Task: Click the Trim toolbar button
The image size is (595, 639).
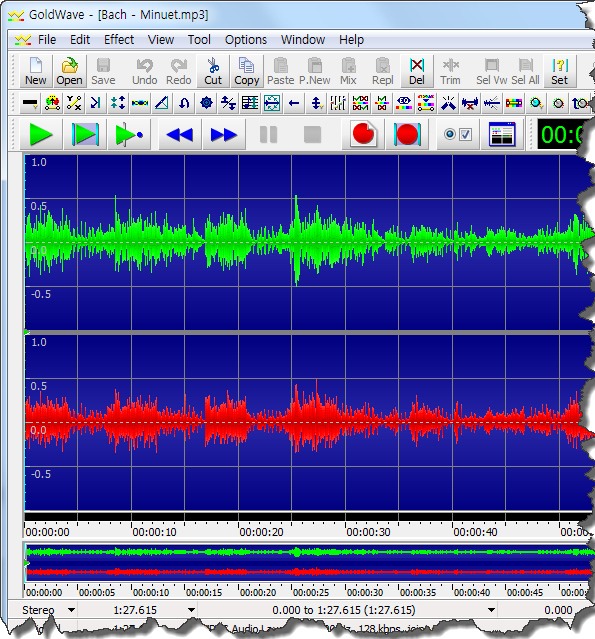Action: tap(450, 72)
